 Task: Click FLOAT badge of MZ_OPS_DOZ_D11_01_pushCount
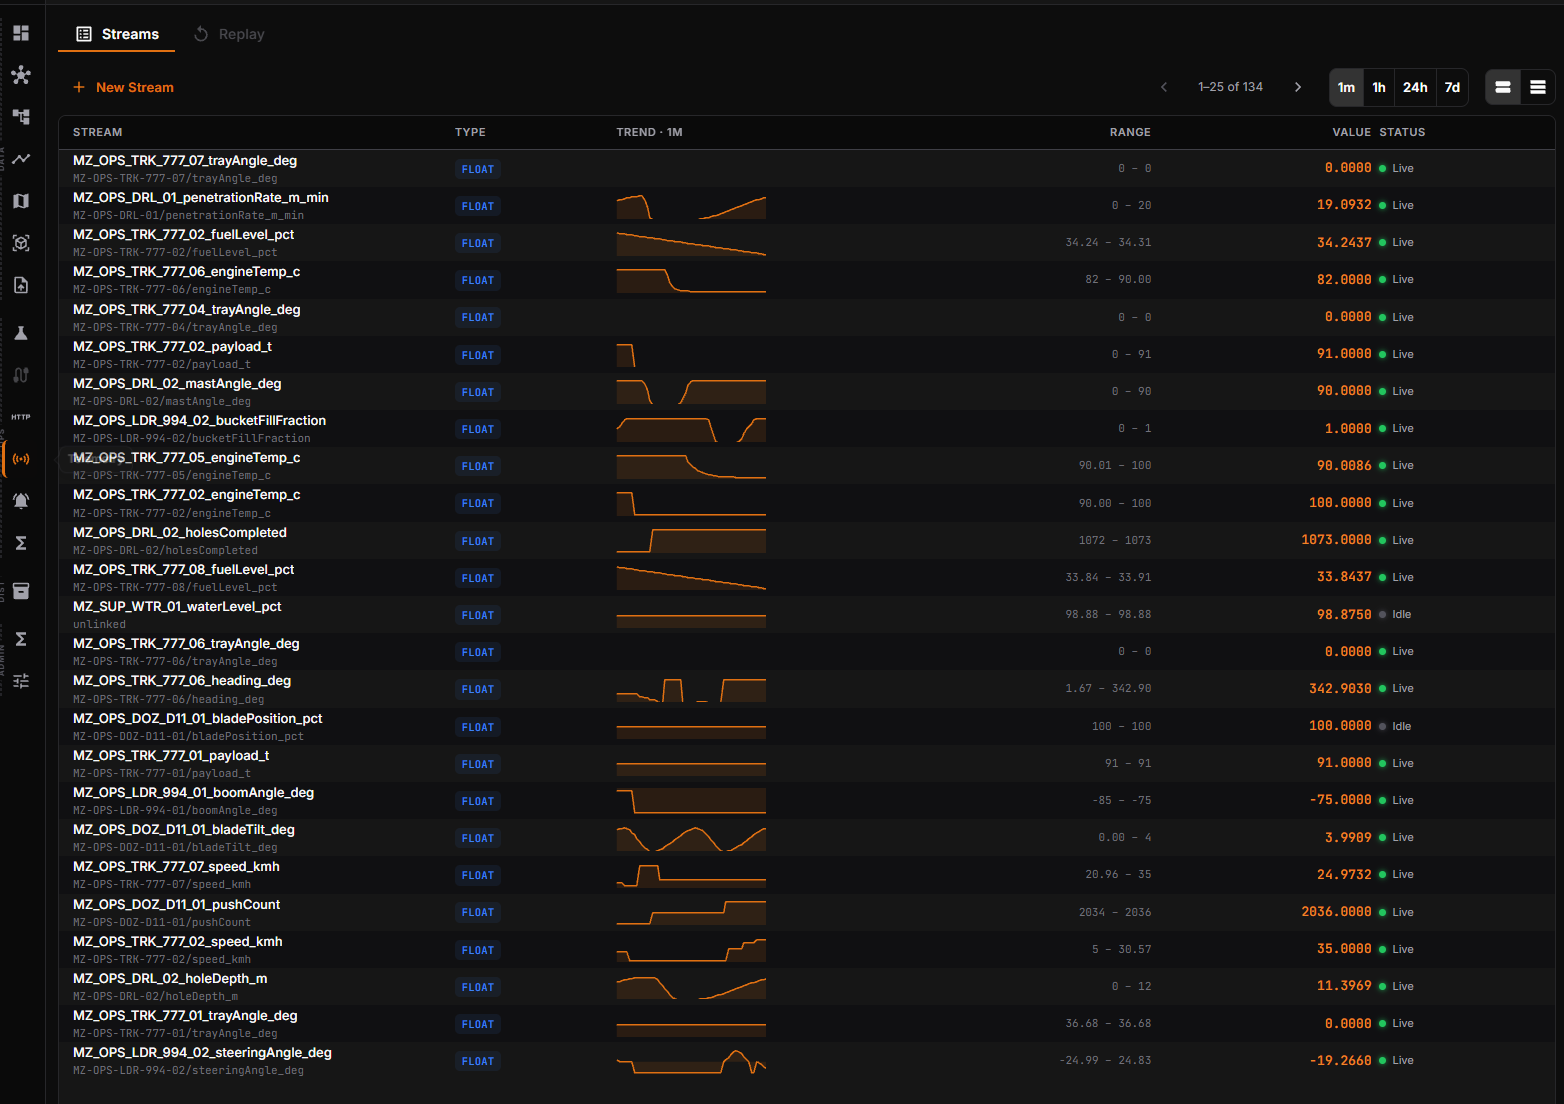click(478, 912)
